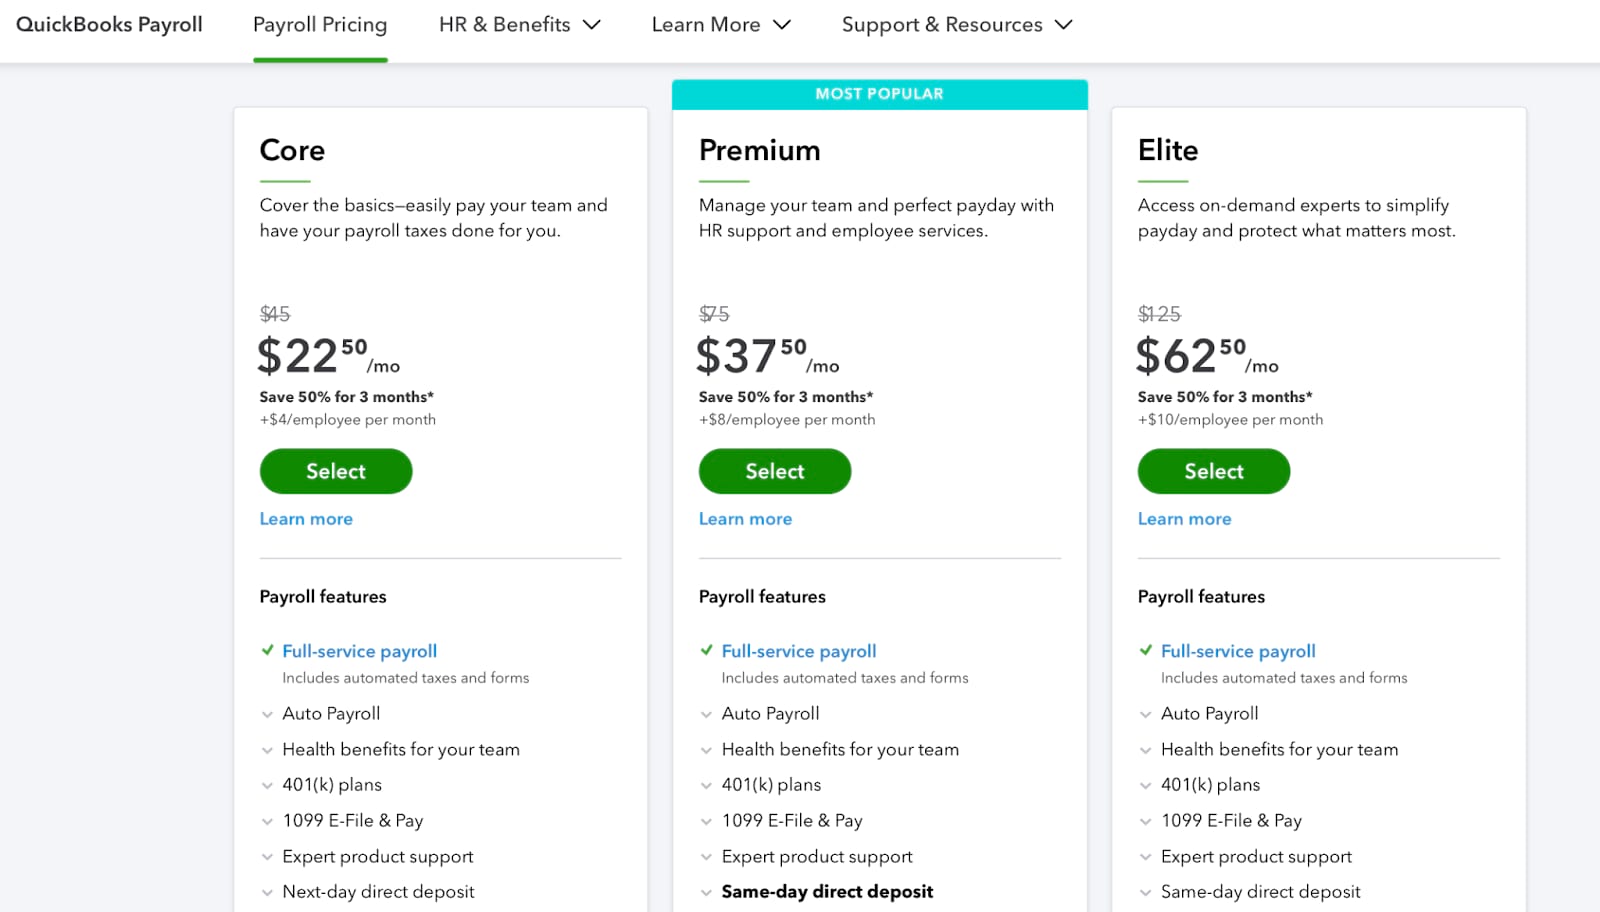
Task: Select the Elite plan
Action: (x=1213, y=471)
